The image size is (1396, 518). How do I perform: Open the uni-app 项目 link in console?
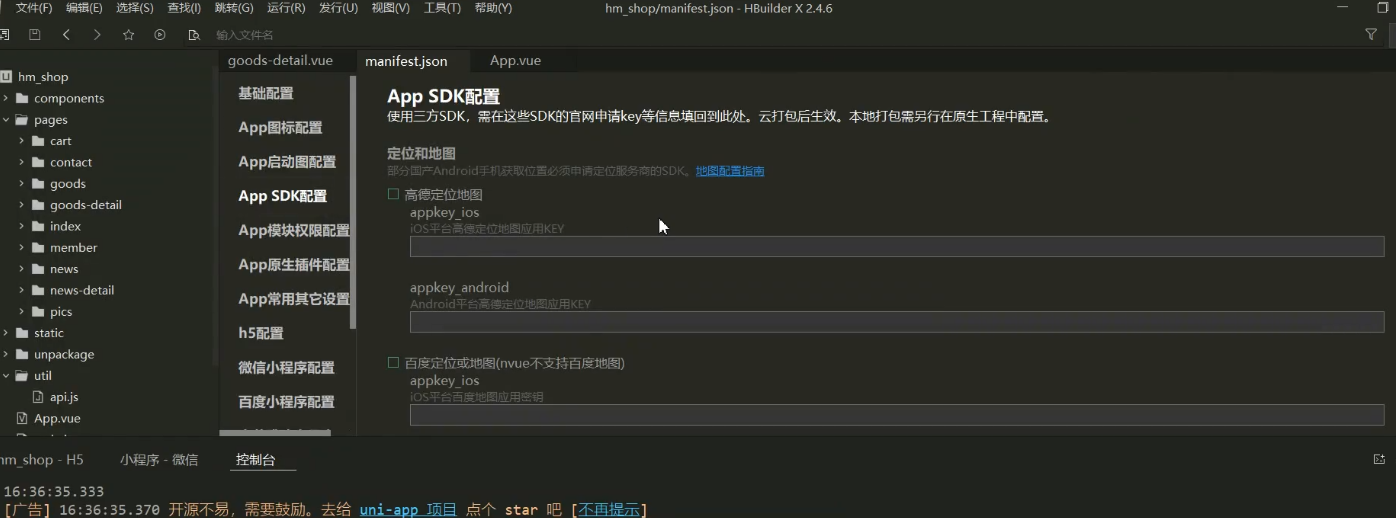point(408,510)
